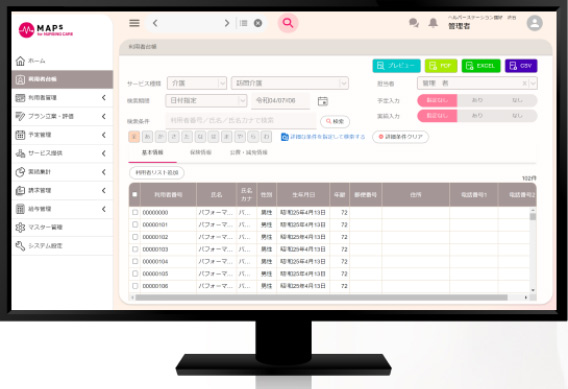Switch to the 公費・減免情報 tab
568x389 pixels.
pos(248,152)
